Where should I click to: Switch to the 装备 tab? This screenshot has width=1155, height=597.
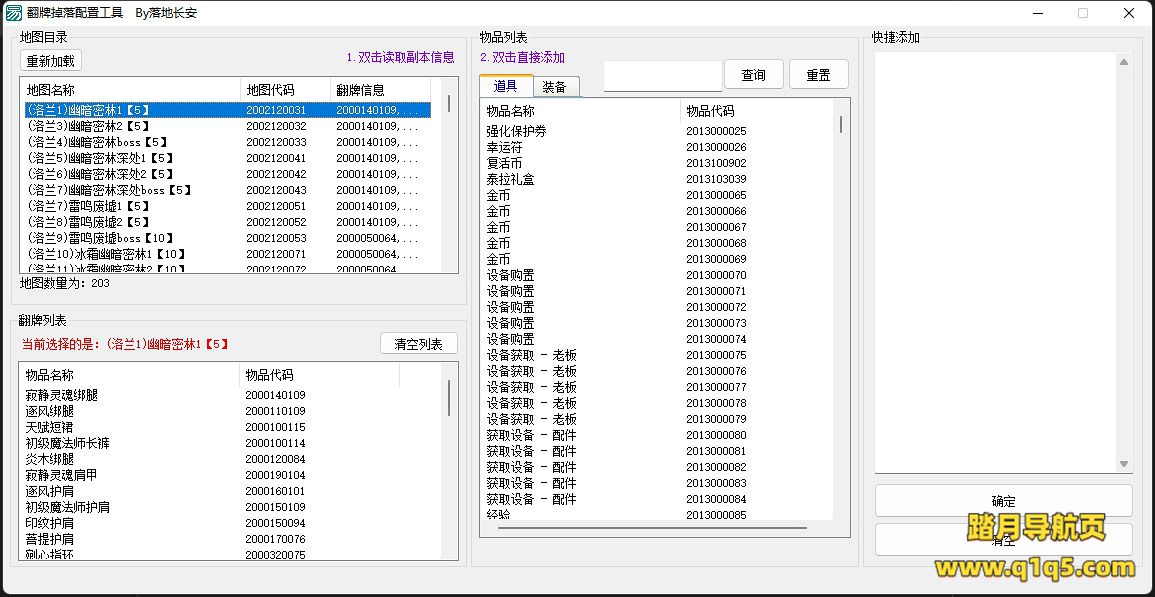point(555,87)
